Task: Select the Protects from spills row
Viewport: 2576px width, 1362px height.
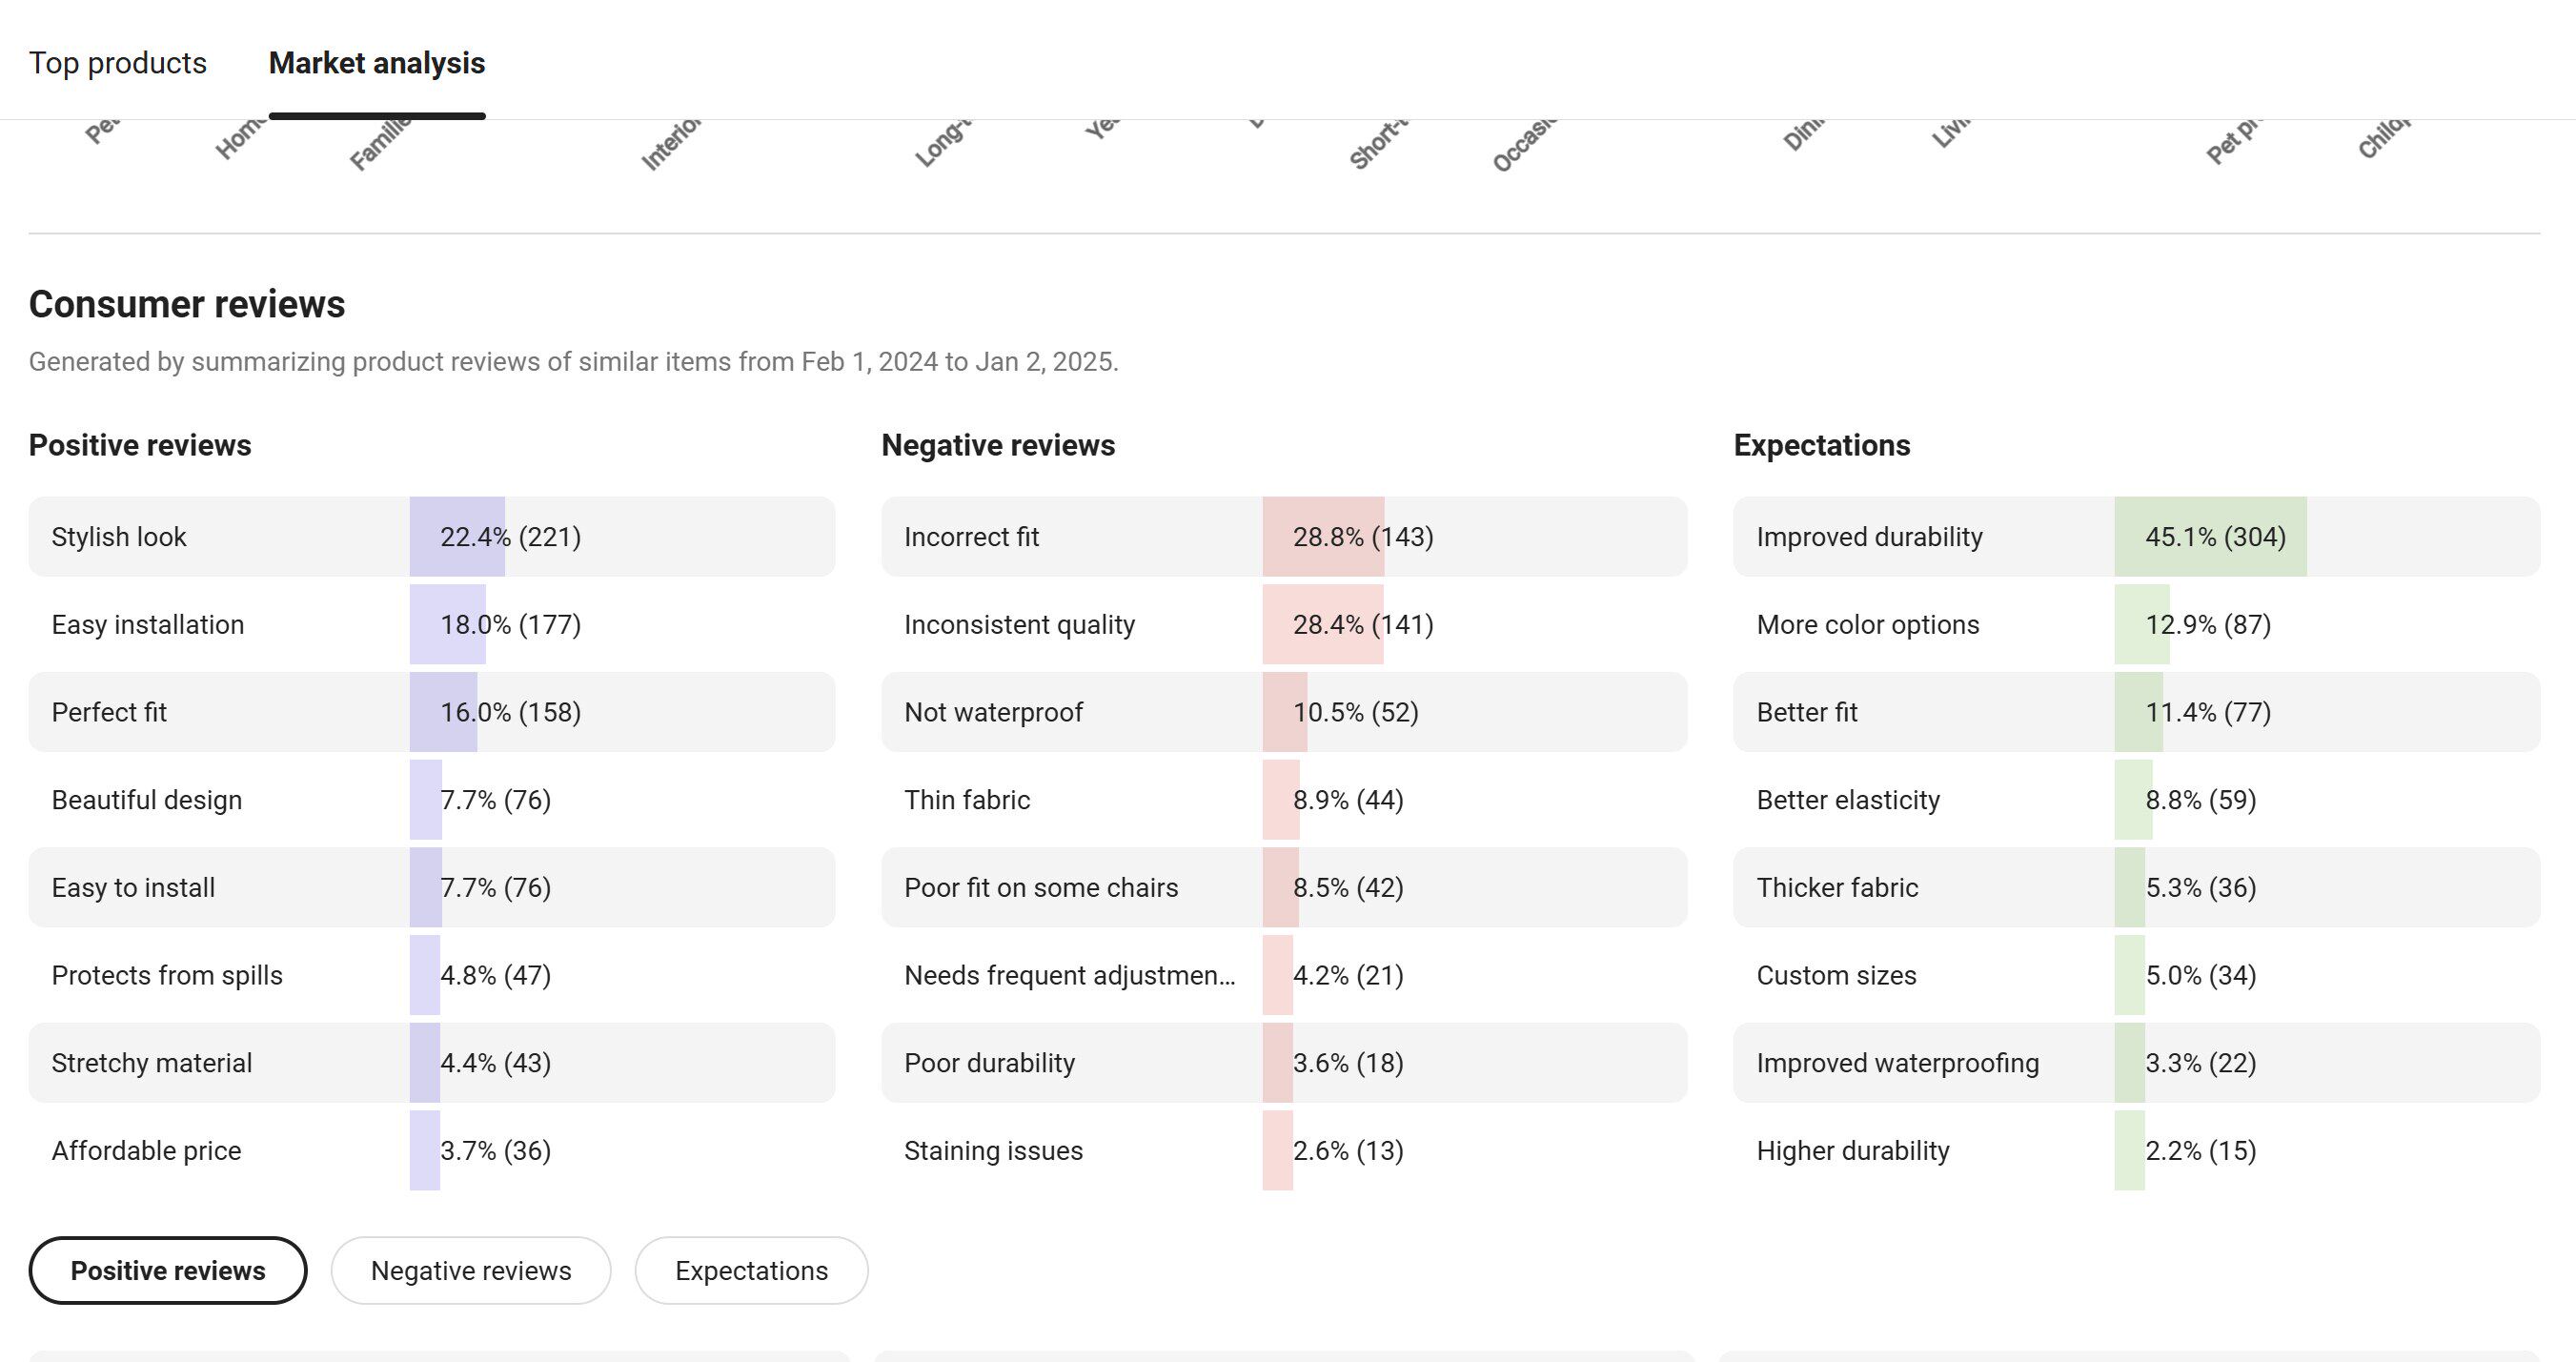Action: [x=431, y=975]
